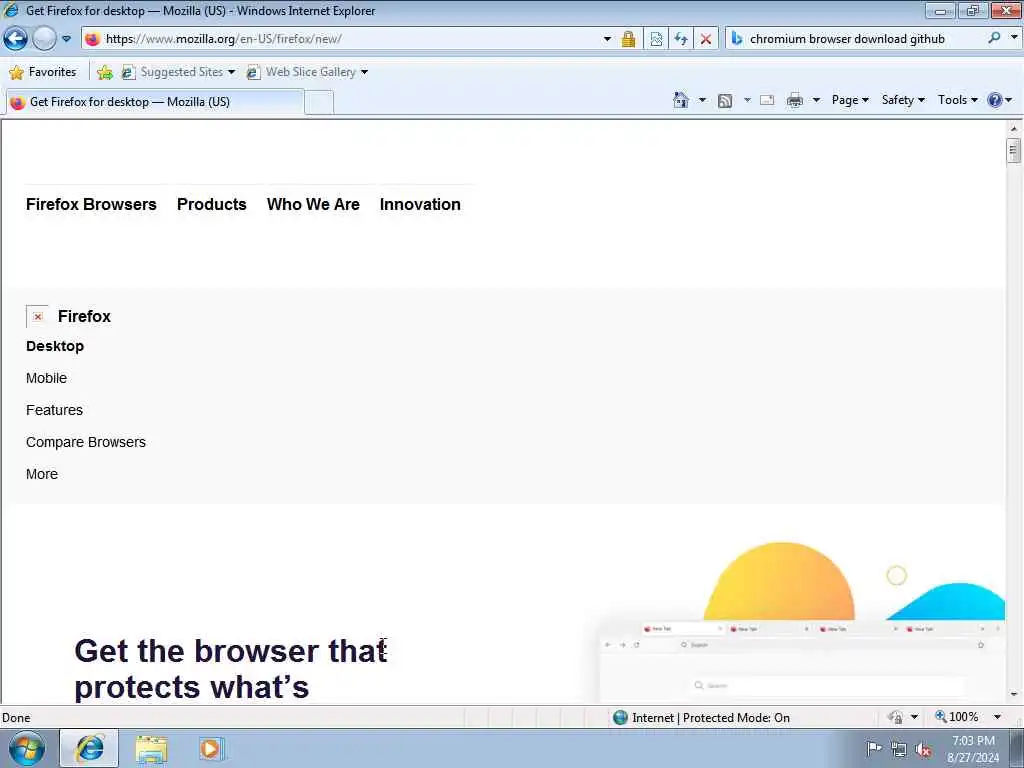Screen dimensions: 1024x768
Task: Open the Page menu
Action: 850,100
